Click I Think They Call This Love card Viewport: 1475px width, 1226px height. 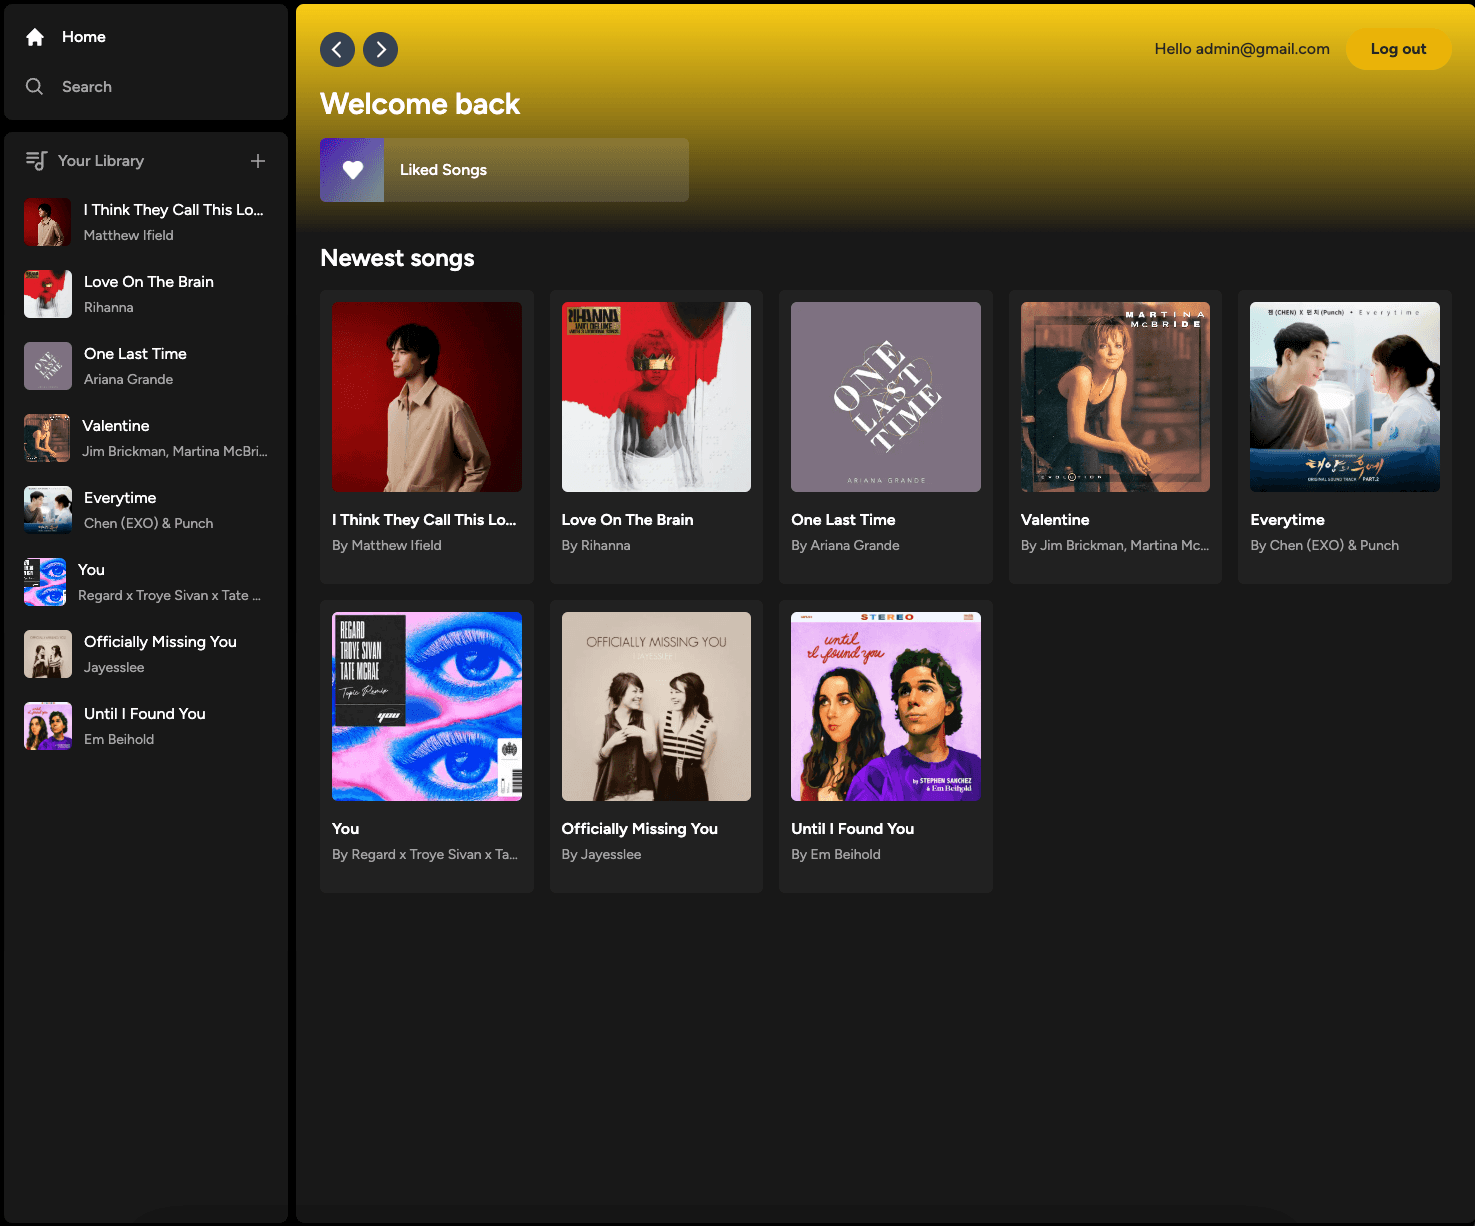click(x=427, y=437)
